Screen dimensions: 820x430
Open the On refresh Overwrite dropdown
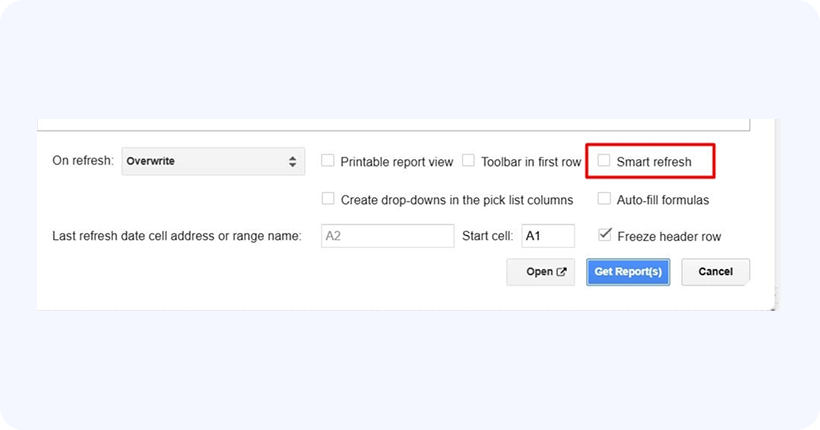[211, 161]
